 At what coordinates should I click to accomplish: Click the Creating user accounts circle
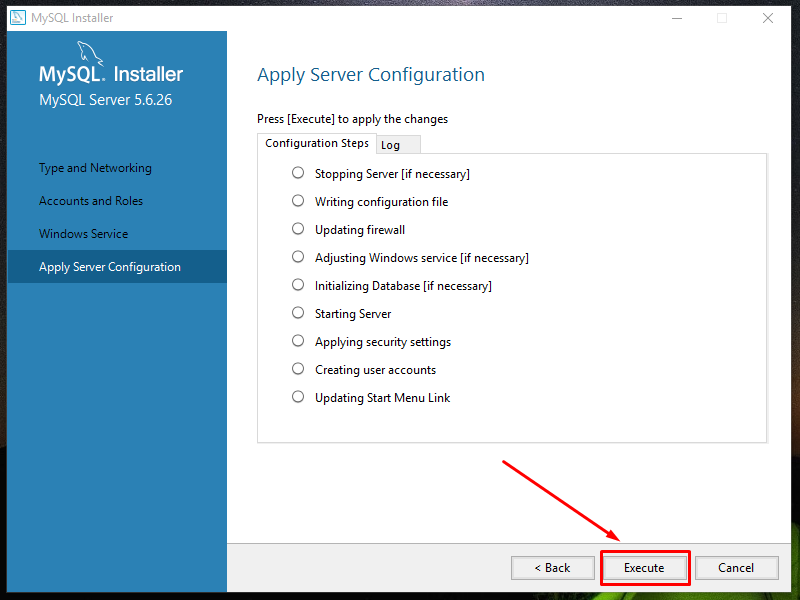coord(297,369)
